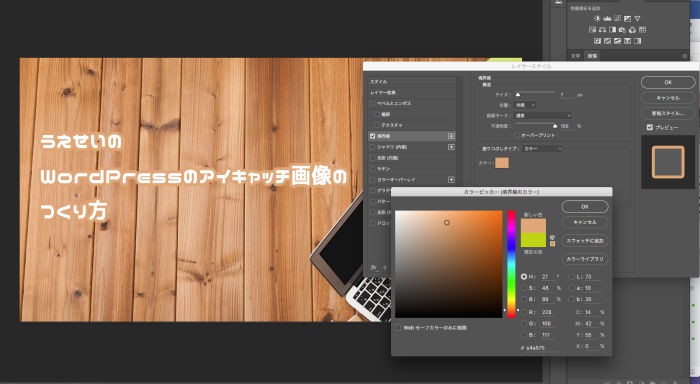Select the S radio button
This screenshot has width=700, height=384.
click(524, 288)
